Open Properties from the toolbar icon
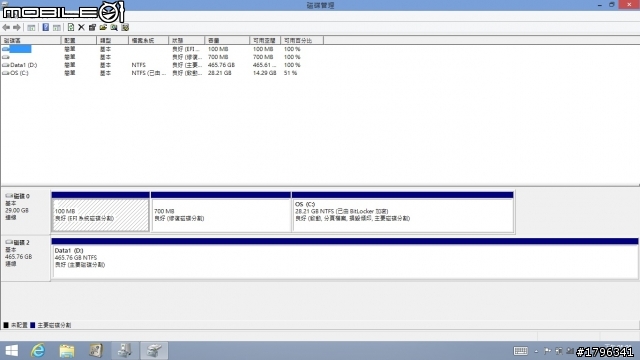 coord(92,27)
